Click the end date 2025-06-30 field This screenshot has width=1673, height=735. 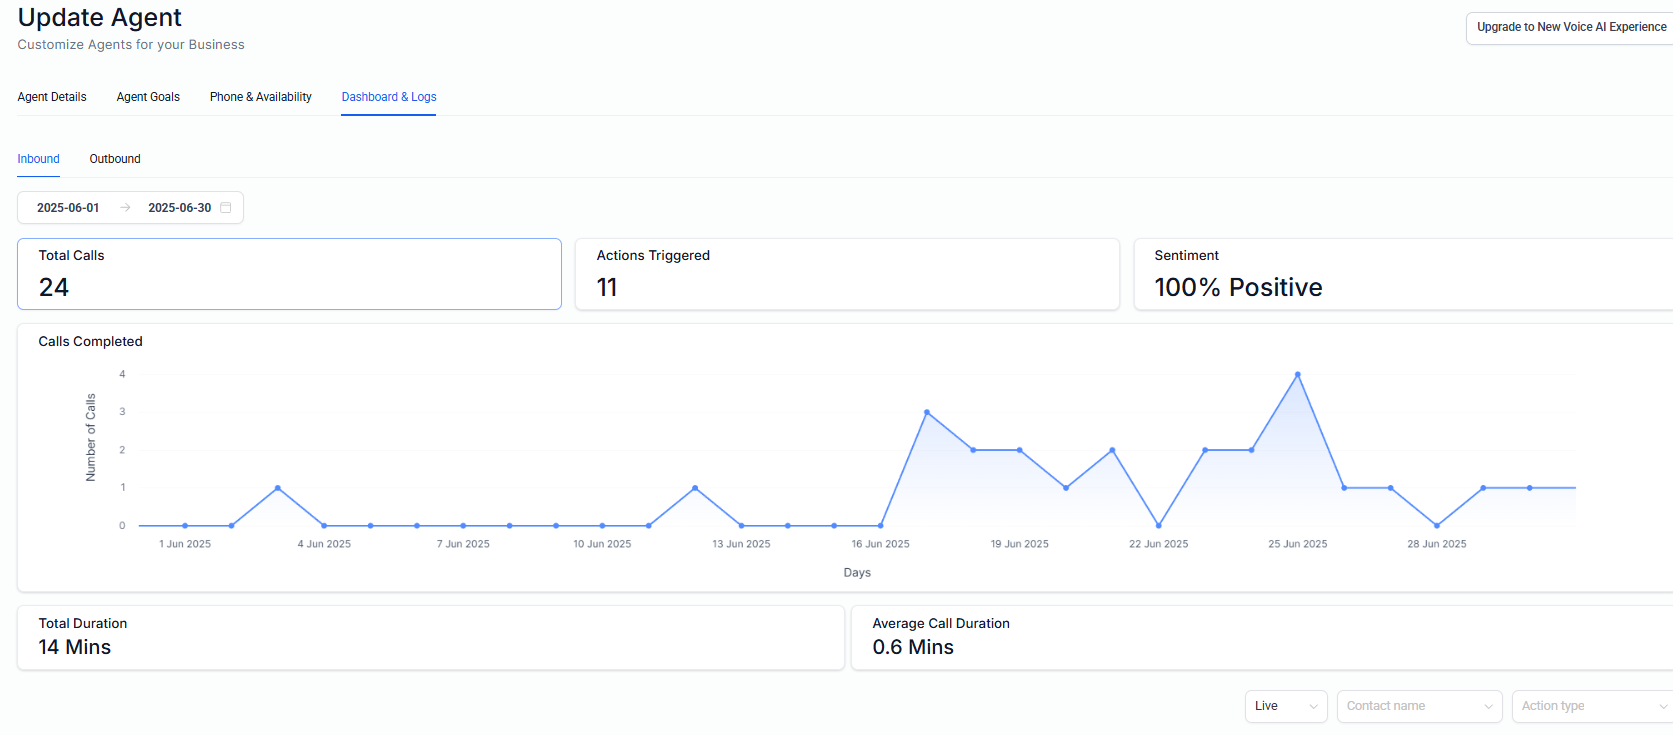tap(179, 208)
